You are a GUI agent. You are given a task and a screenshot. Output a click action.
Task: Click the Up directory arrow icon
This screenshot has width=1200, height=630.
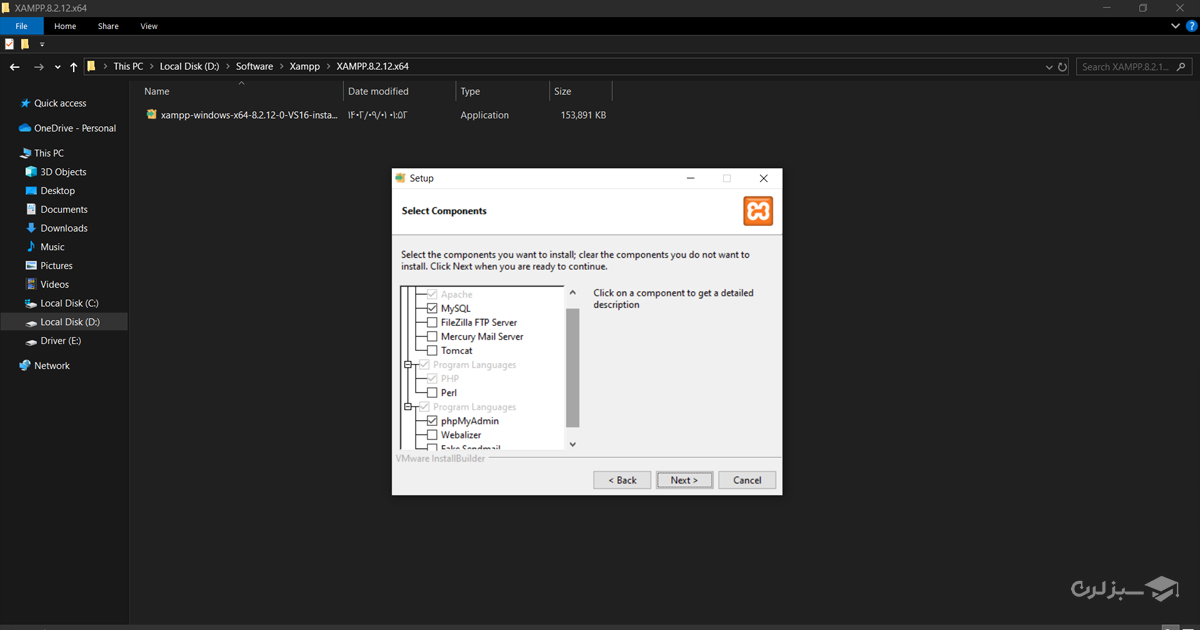(x=74, y=67)
